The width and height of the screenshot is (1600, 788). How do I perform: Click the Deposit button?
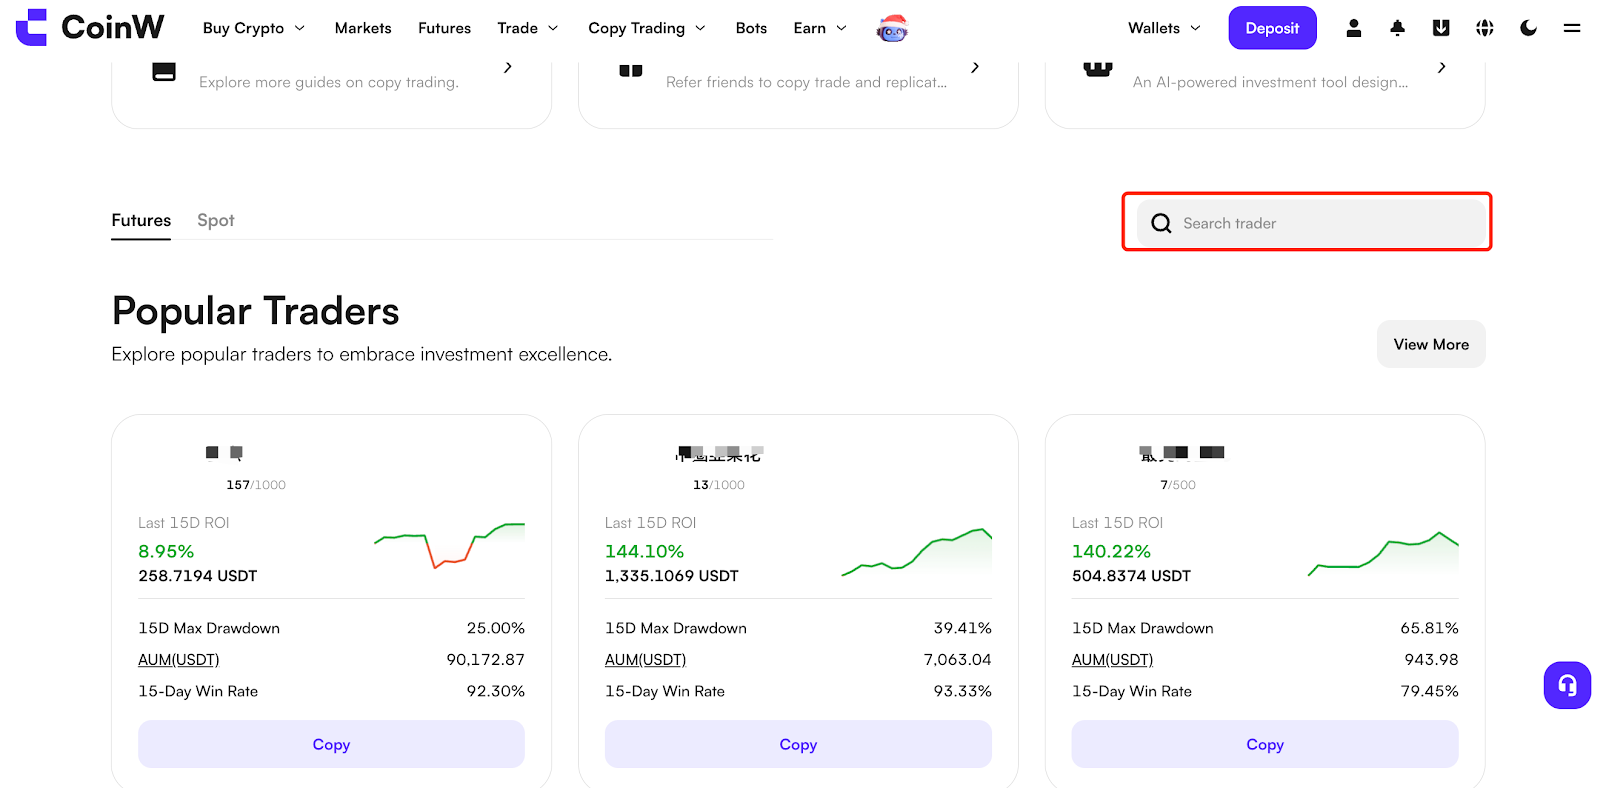point(1272,28)
